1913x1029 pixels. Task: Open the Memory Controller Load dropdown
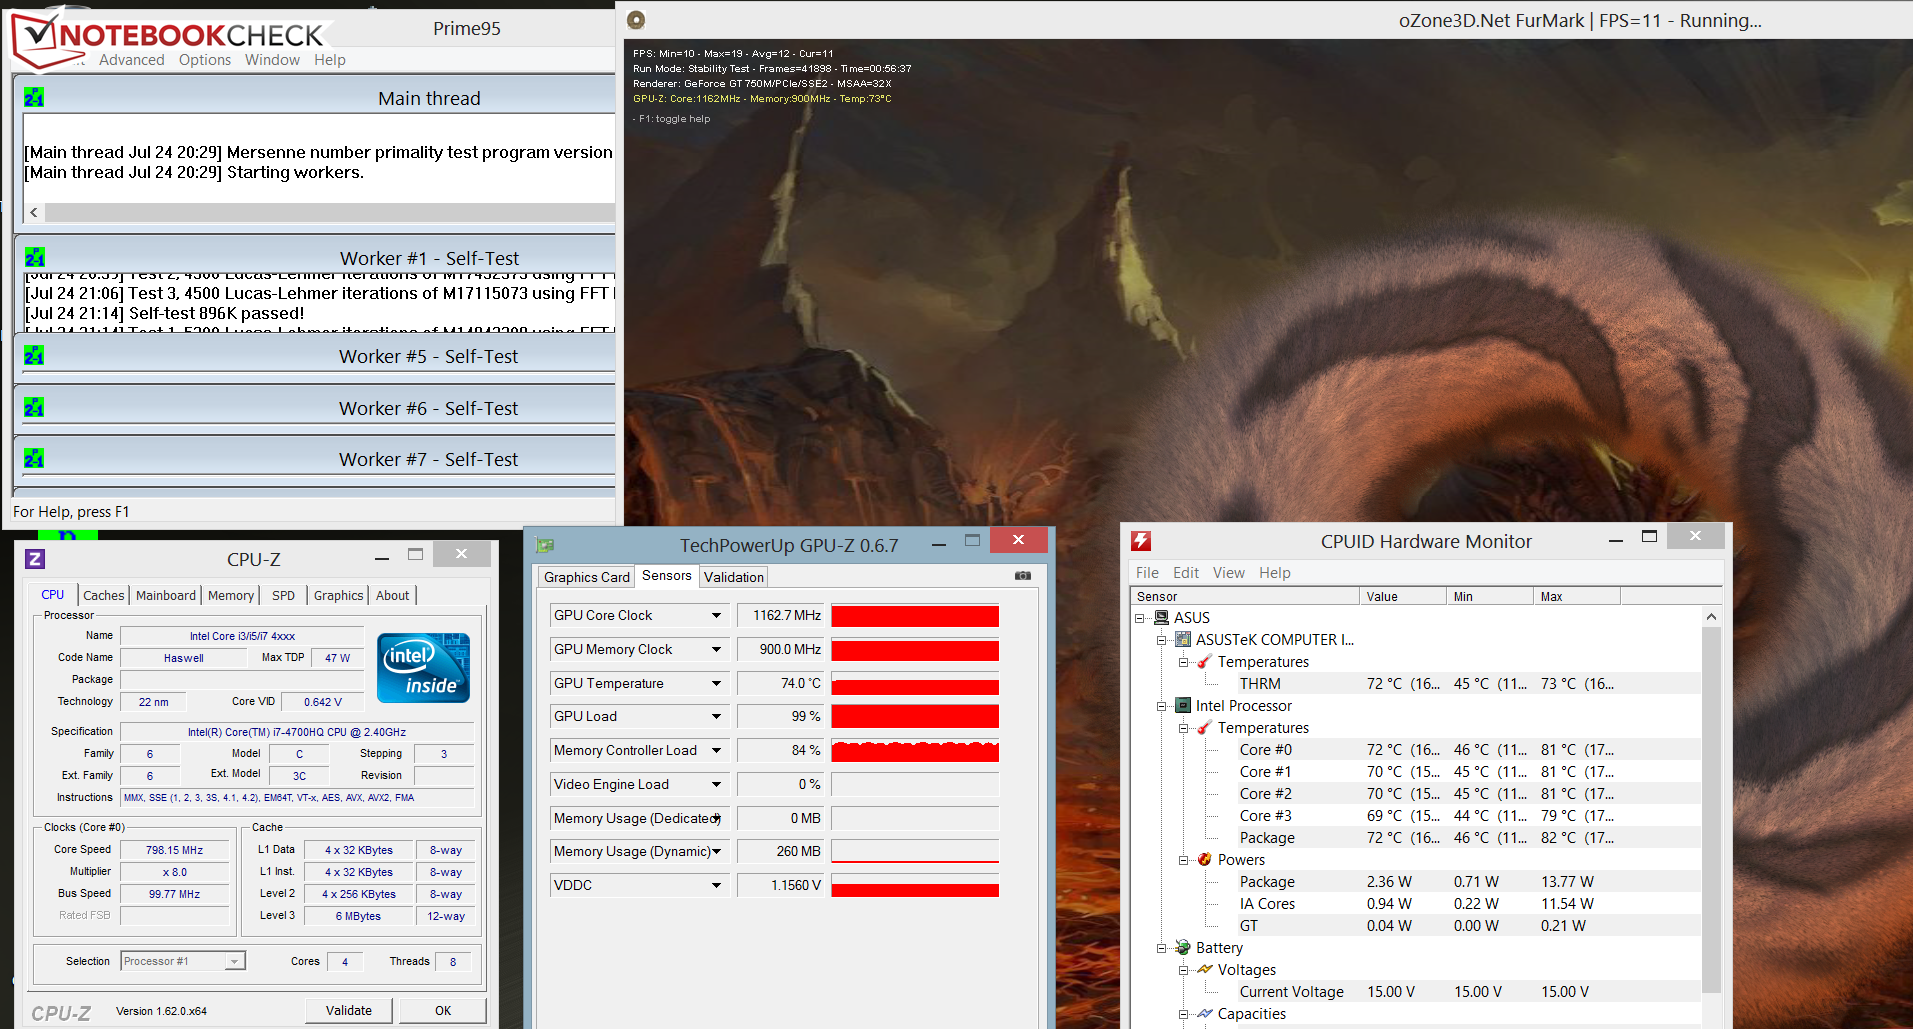click(716, 751)
